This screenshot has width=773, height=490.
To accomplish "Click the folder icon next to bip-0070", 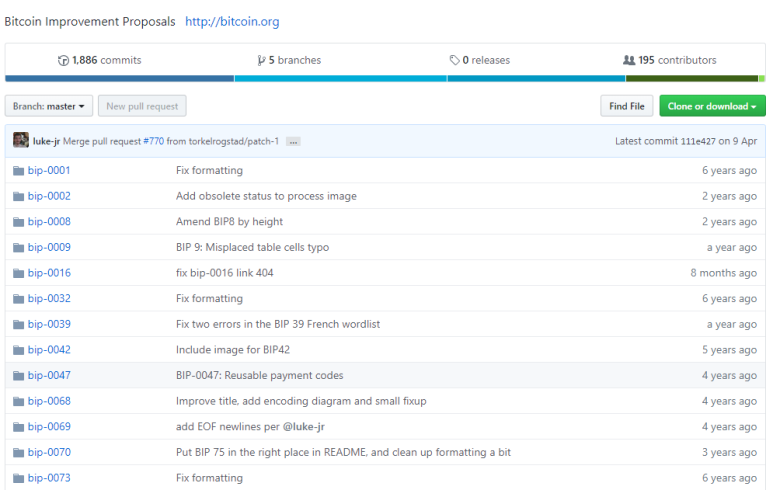I will click(x=19, y=453).
